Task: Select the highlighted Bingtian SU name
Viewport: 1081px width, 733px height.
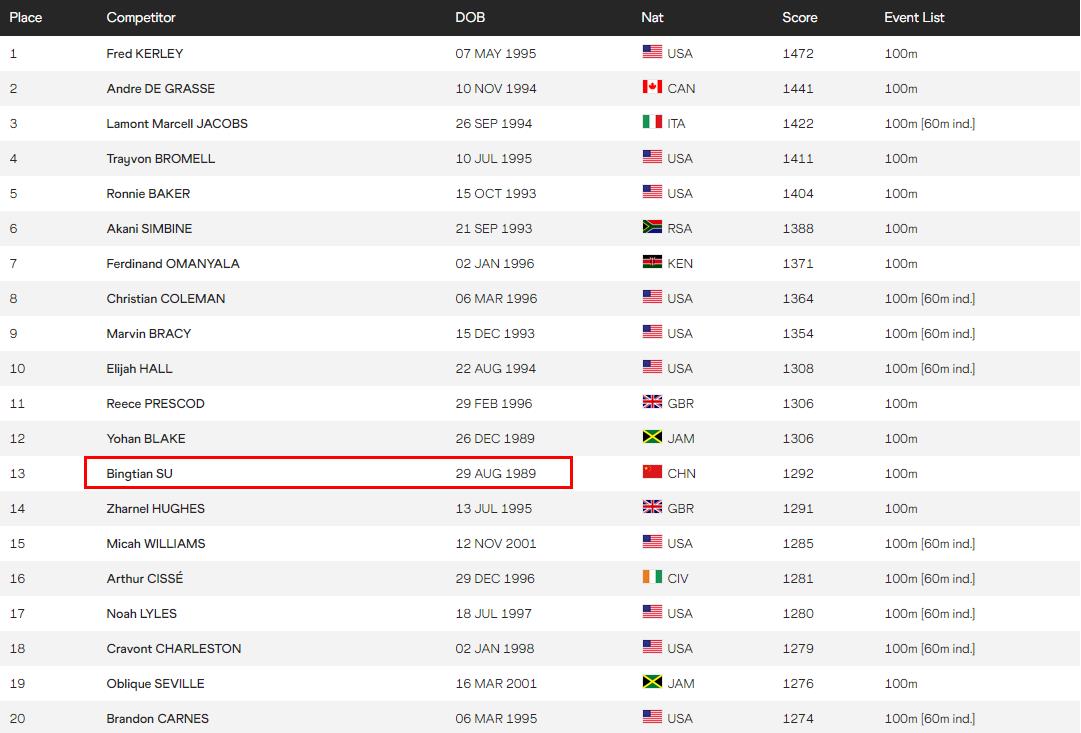Action: (x=140, y=473)
